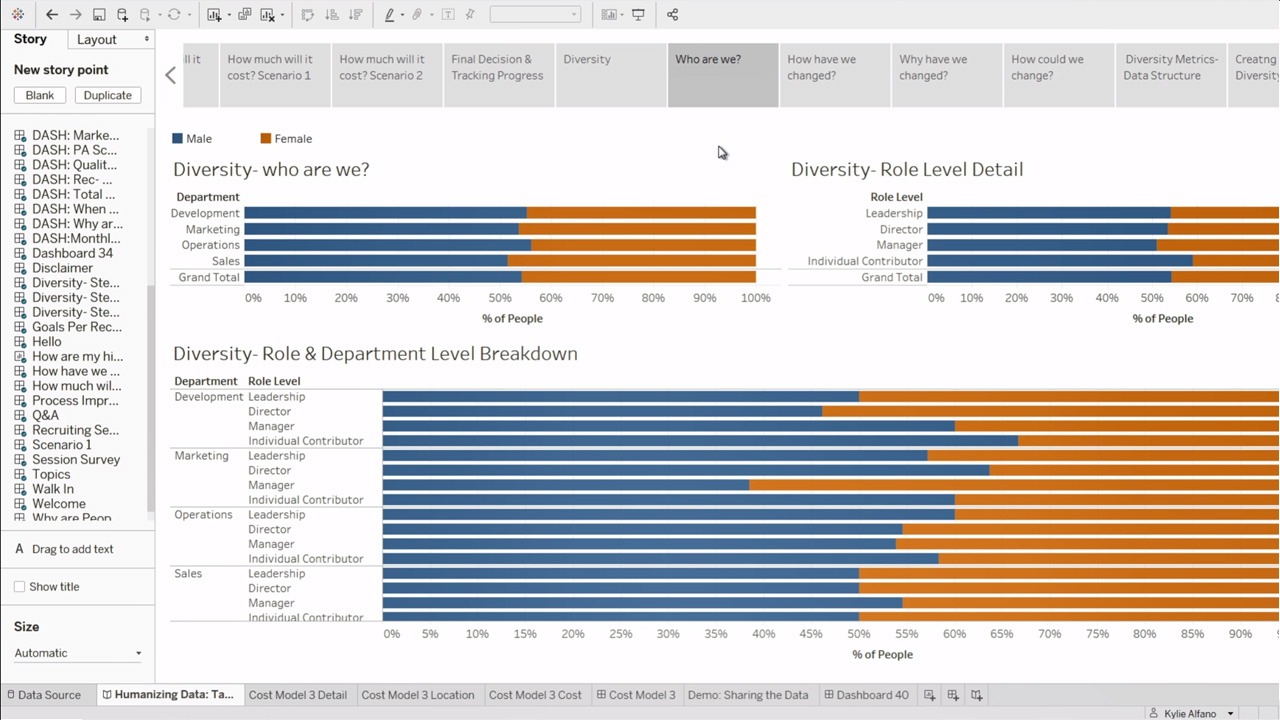
Task: Select the 'How have we changed?' story point
Action: pos(835,75)
